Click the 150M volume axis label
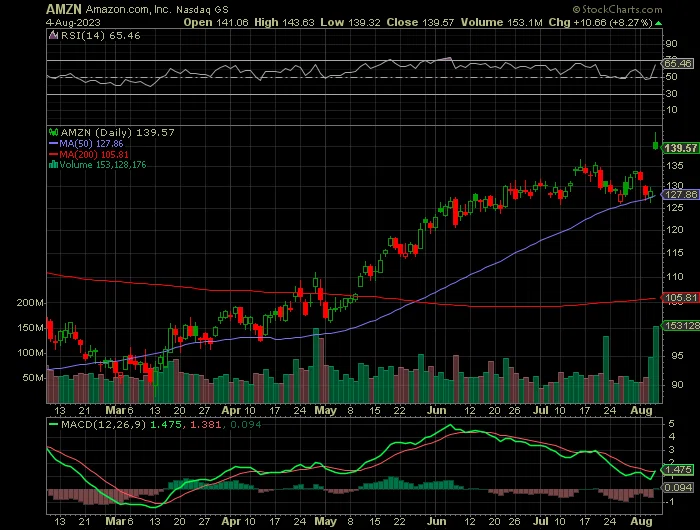 [x=30, y=328]
